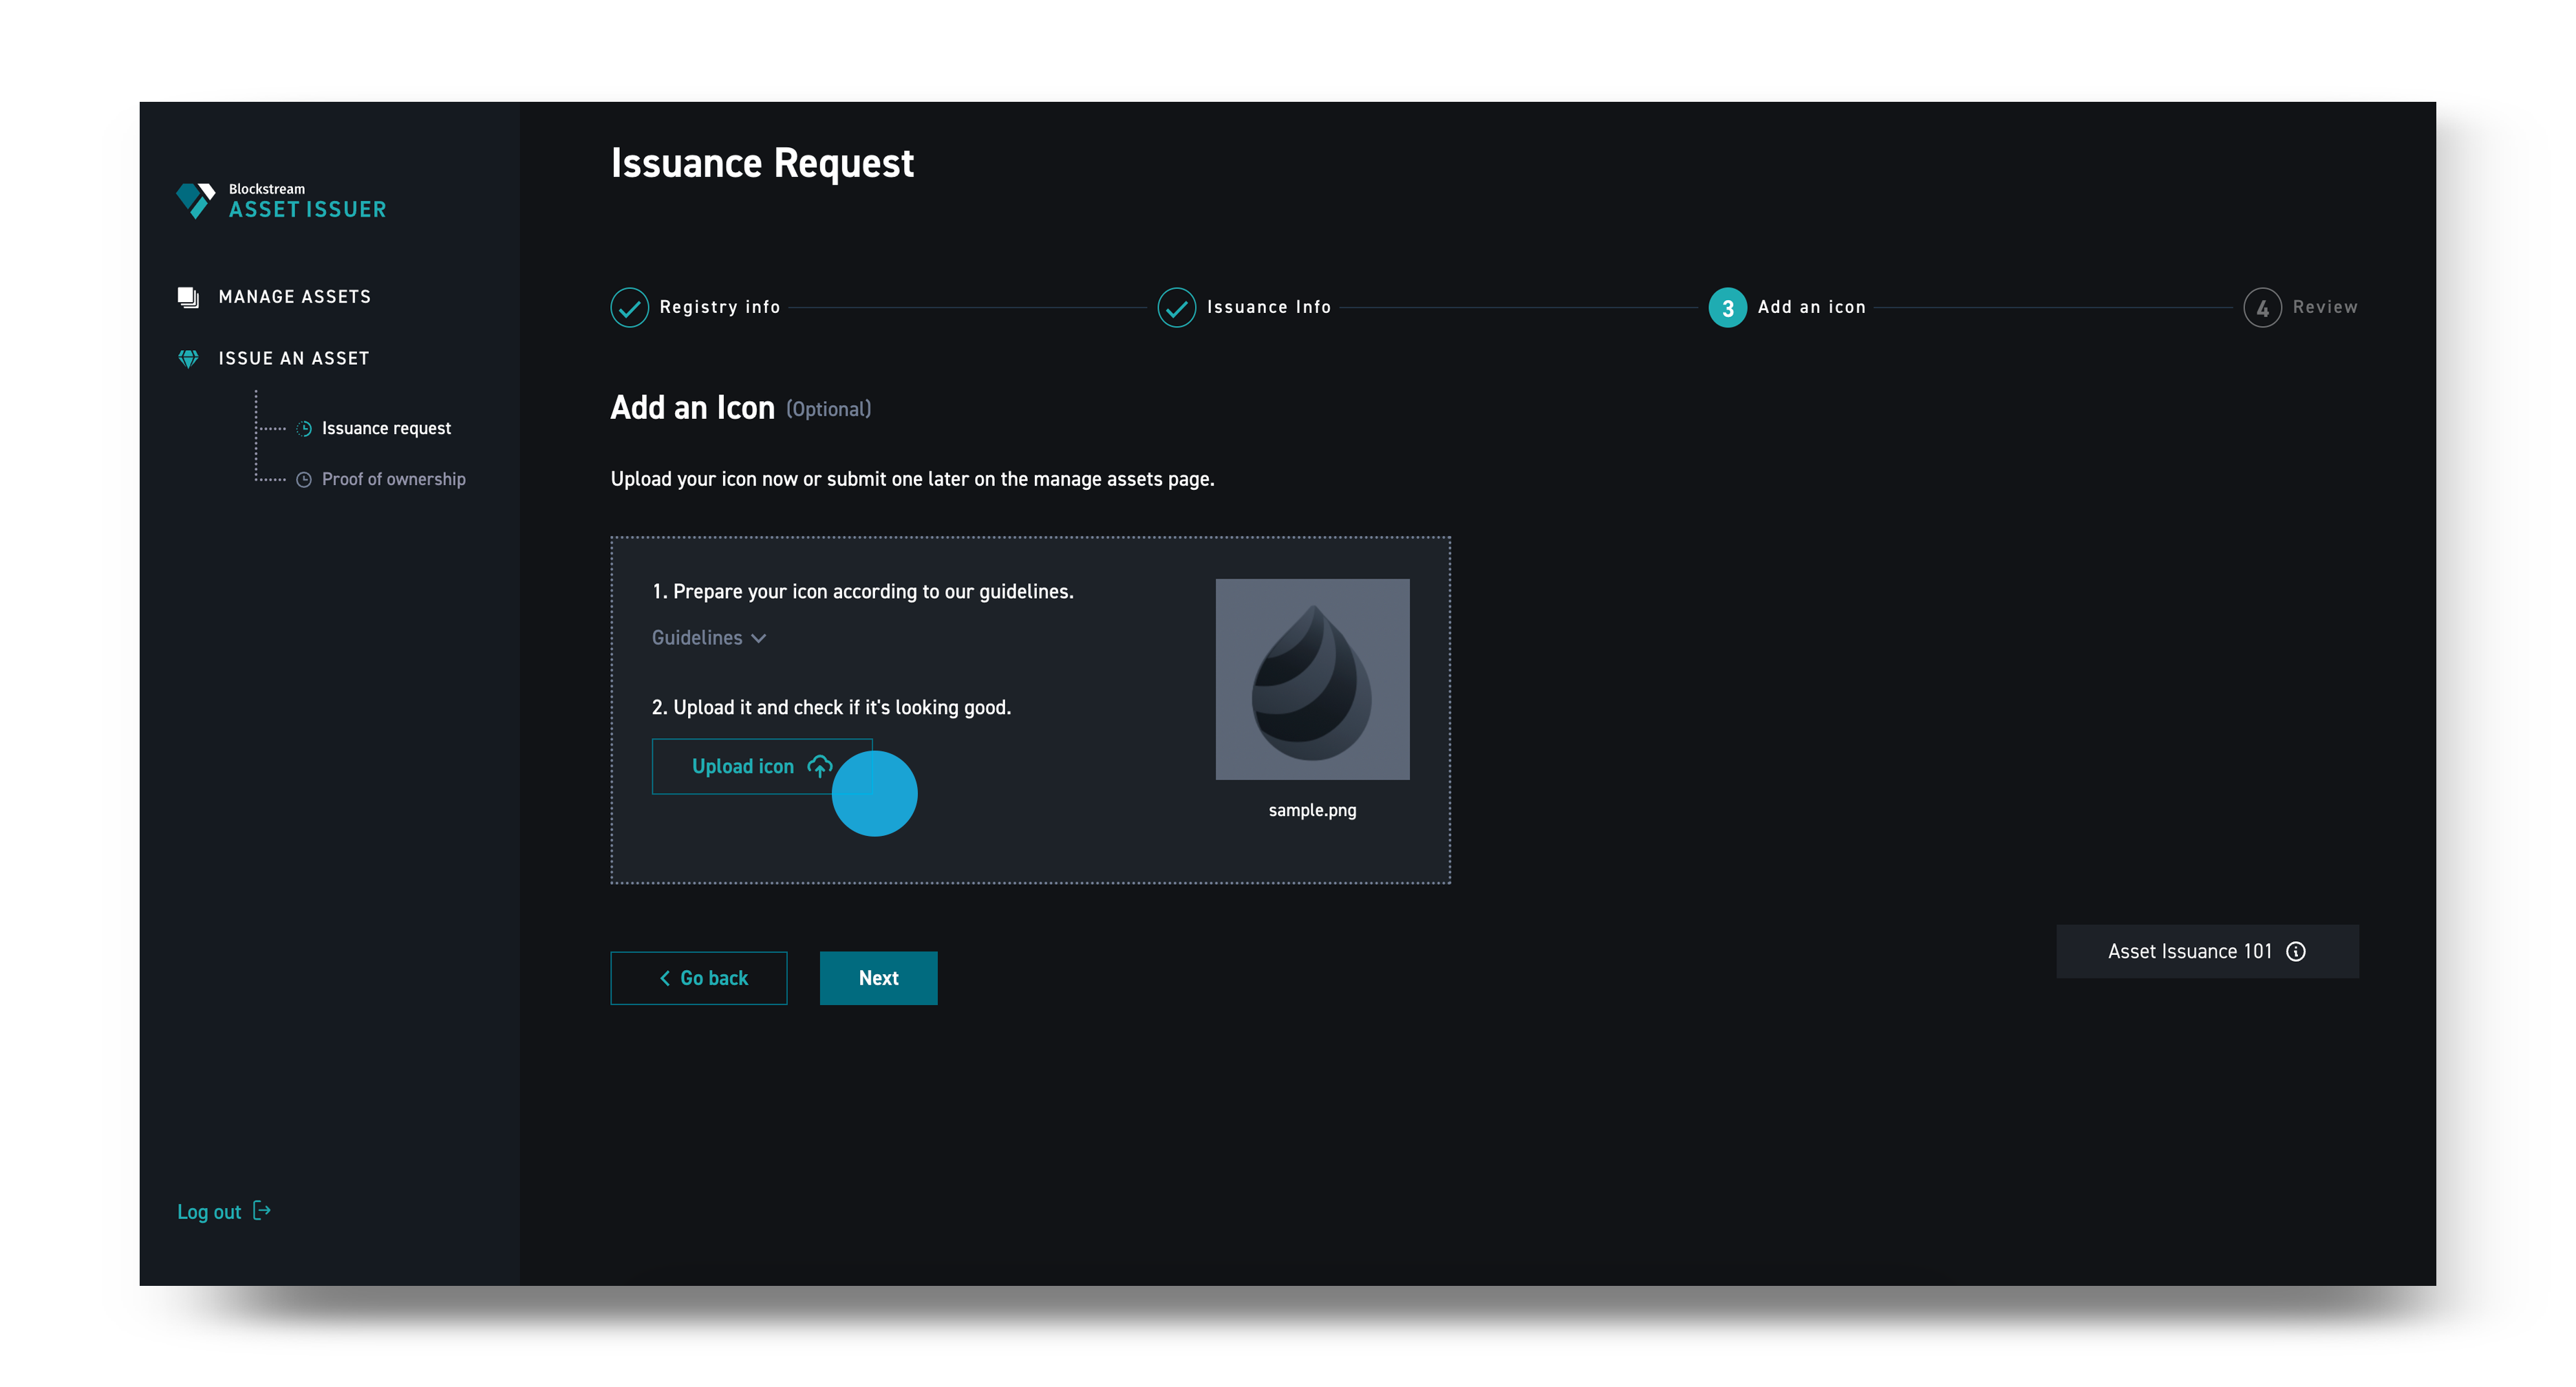Click the Registry info completed checkmark

coord(629,308)
